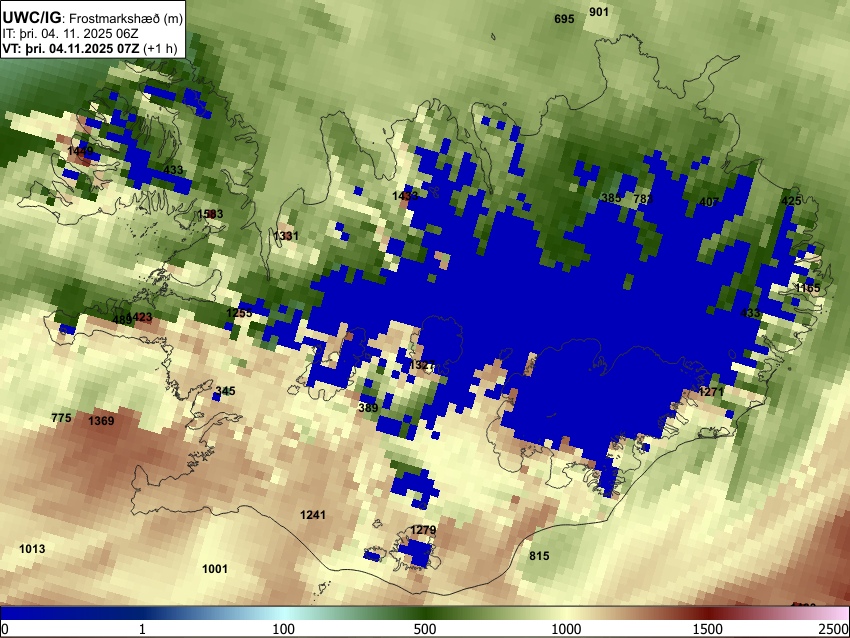
Task: Click the color scale label 0
Action: click(x=5, y=630)
